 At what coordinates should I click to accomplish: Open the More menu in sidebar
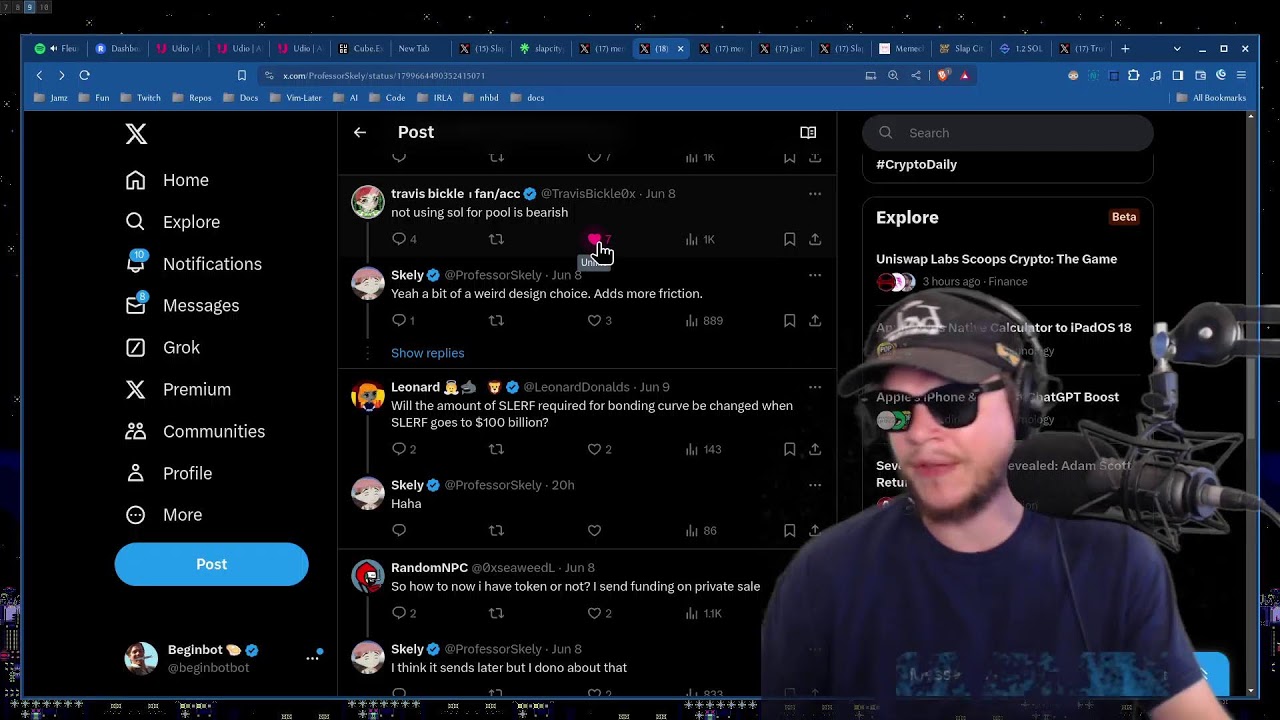click(x=163, y=514)
